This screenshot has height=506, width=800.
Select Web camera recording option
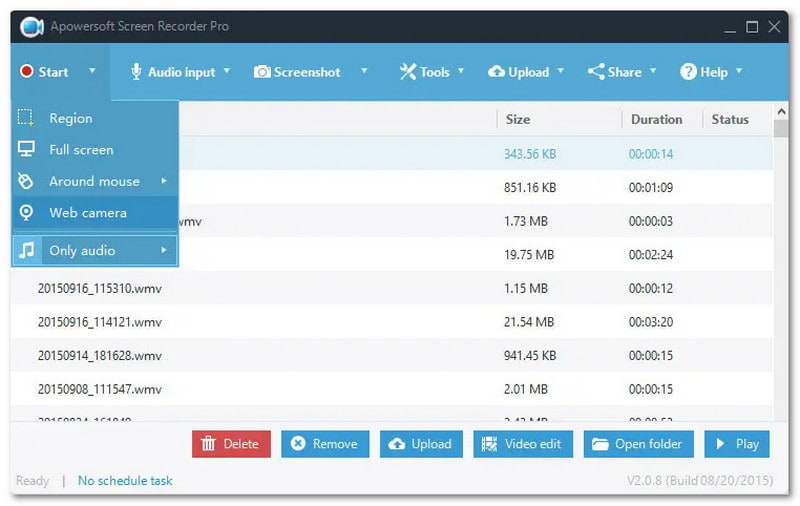click(x=95, y=212)
